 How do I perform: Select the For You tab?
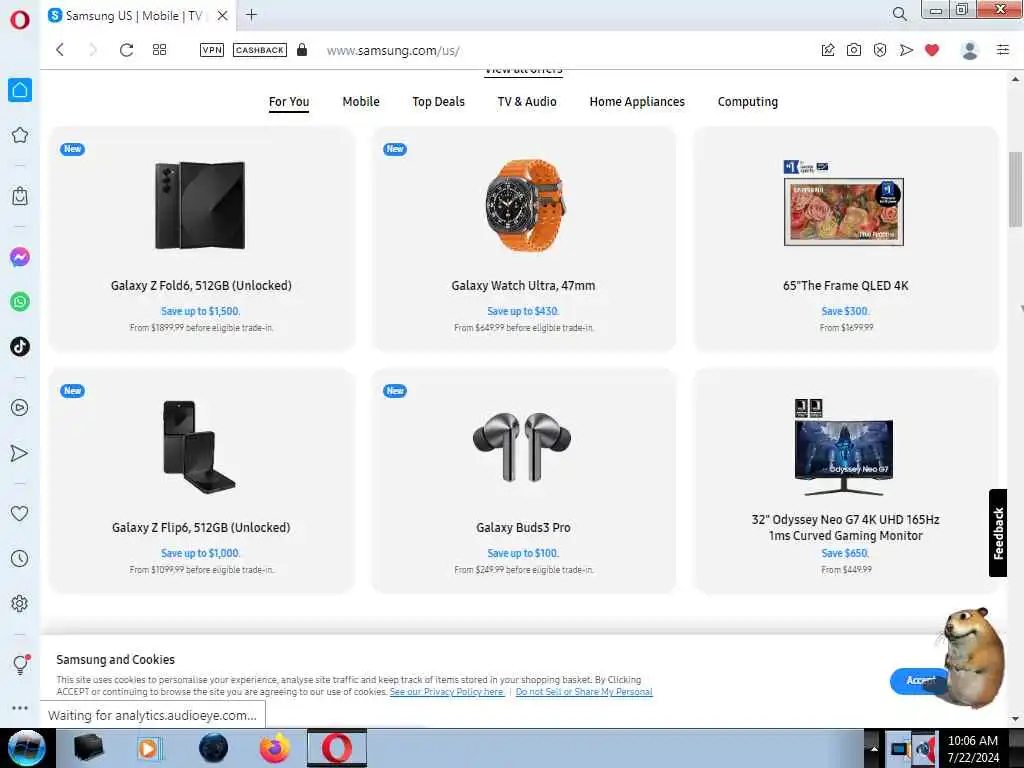(289, 102)
